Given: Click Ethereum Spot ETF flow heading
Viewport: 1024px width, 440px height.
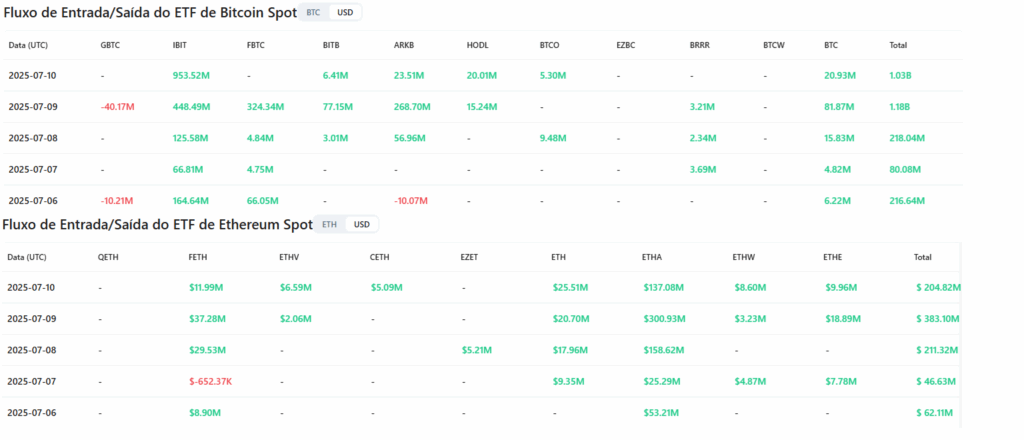Looking at the screenshot, I should 157,225.
